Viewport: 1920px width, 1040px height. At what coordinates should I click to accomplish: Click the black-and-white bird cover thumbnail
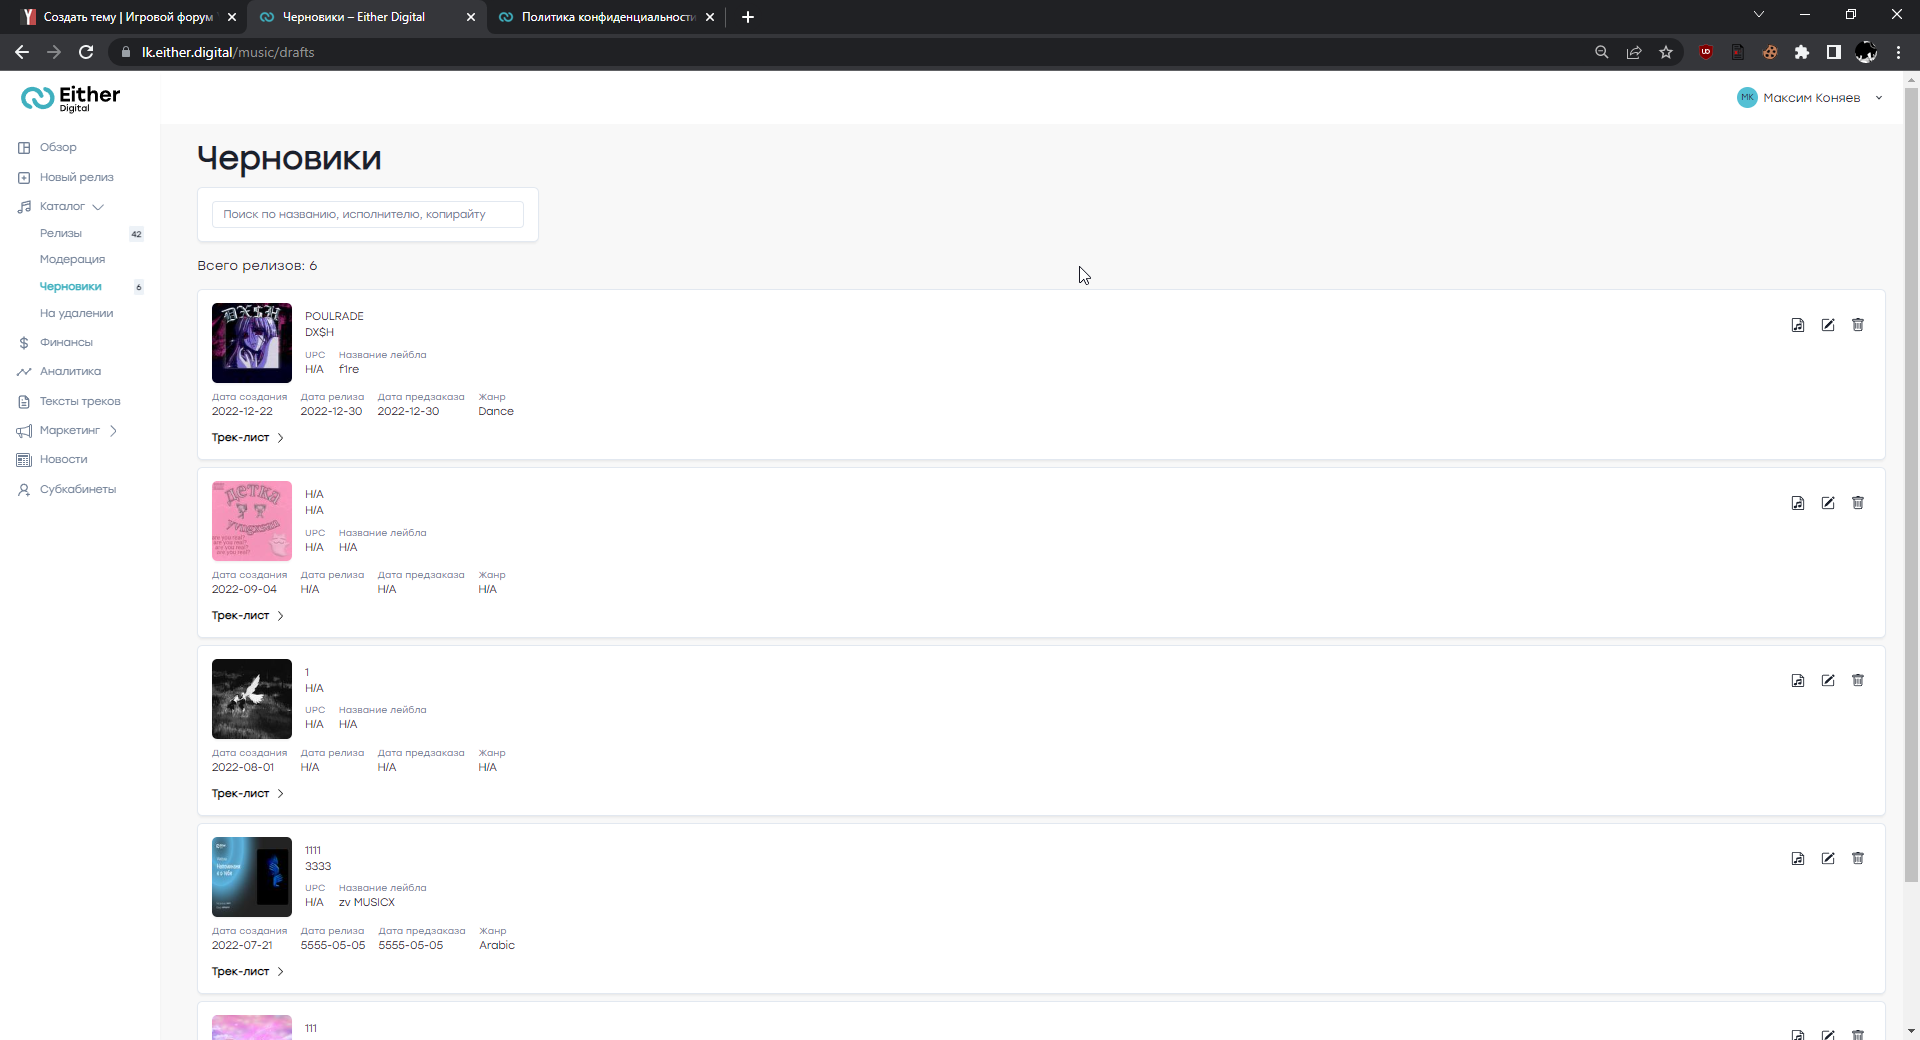pyautogui.click(x=252, y=699)
